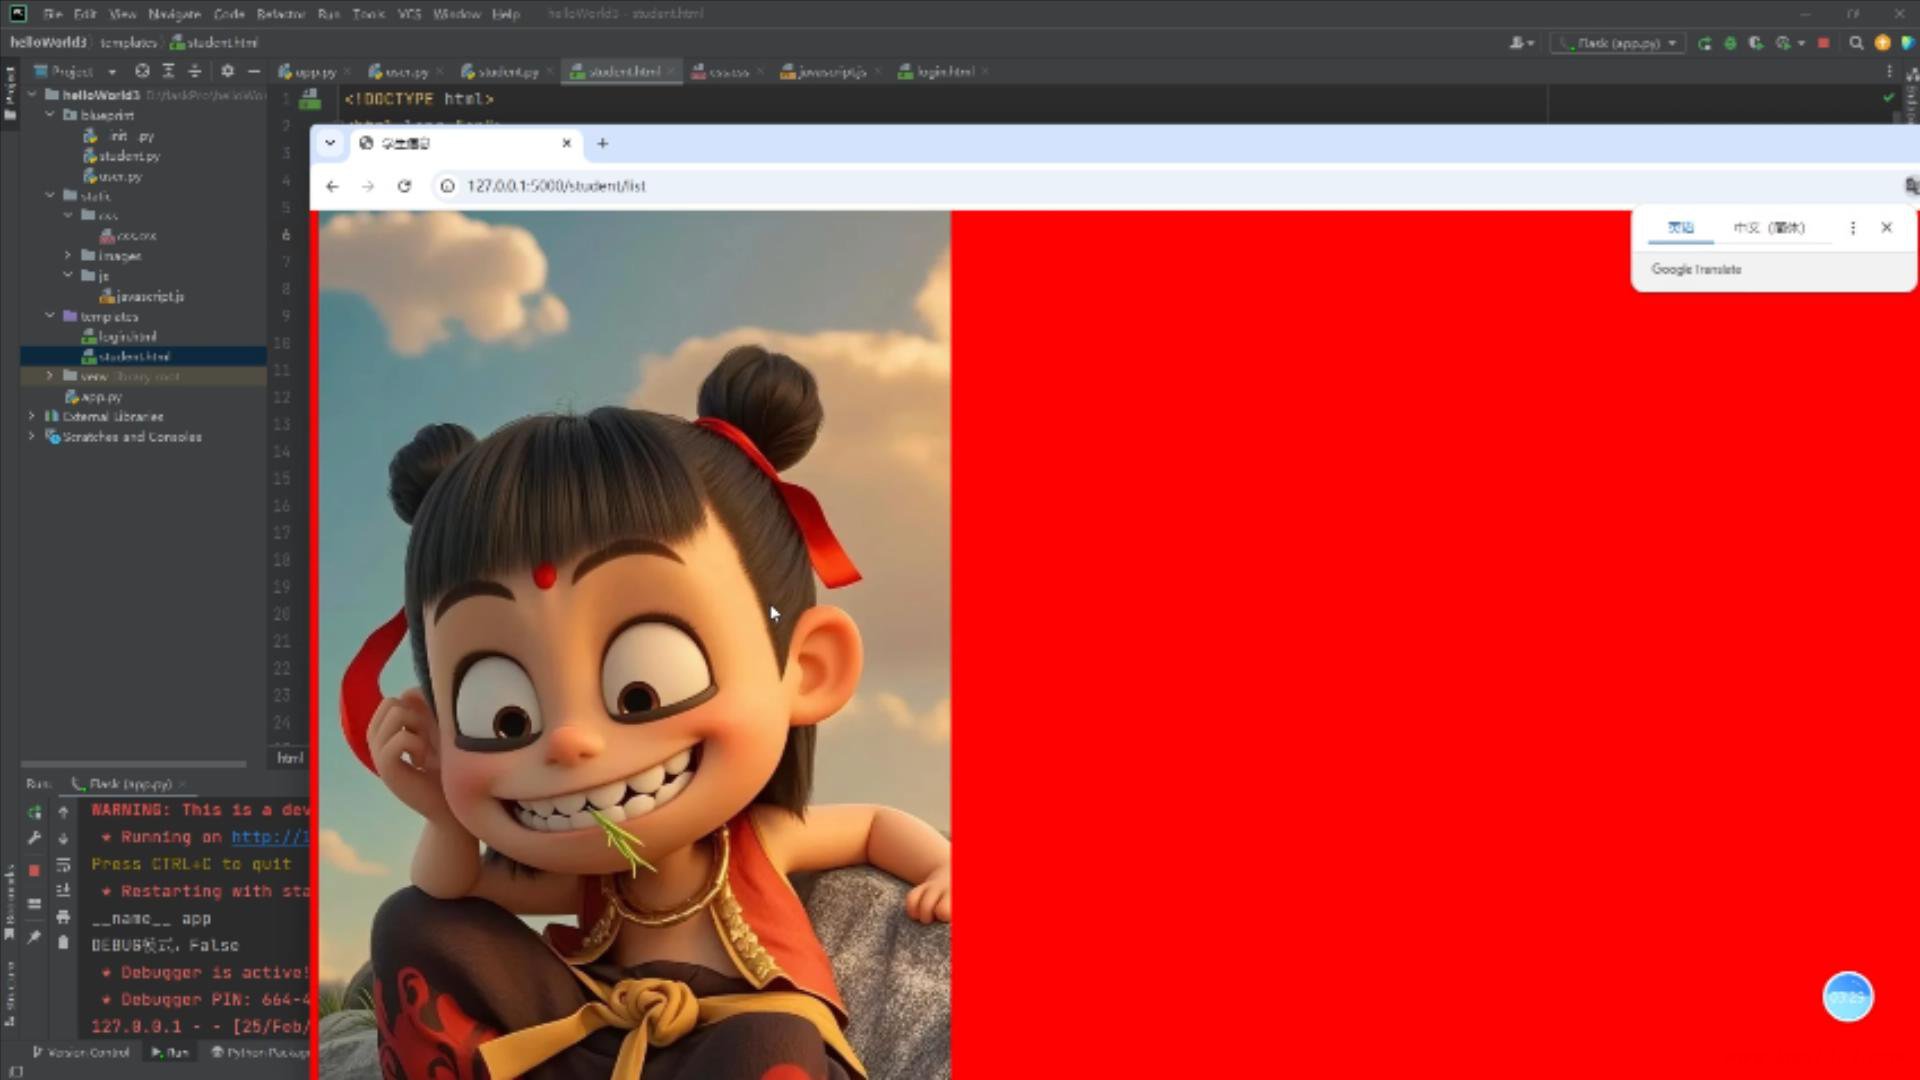Click Collapse All icon in Project panel
The image size is (1920, 1080).
[195, 71]
